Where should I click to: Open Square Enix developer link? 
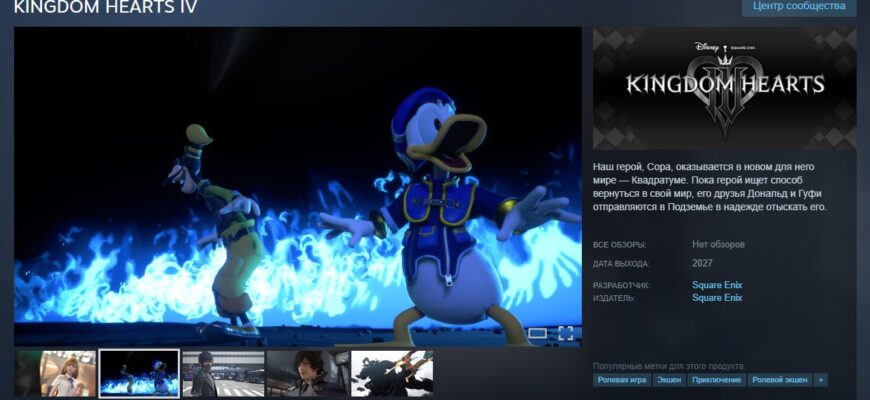(717, 285)
